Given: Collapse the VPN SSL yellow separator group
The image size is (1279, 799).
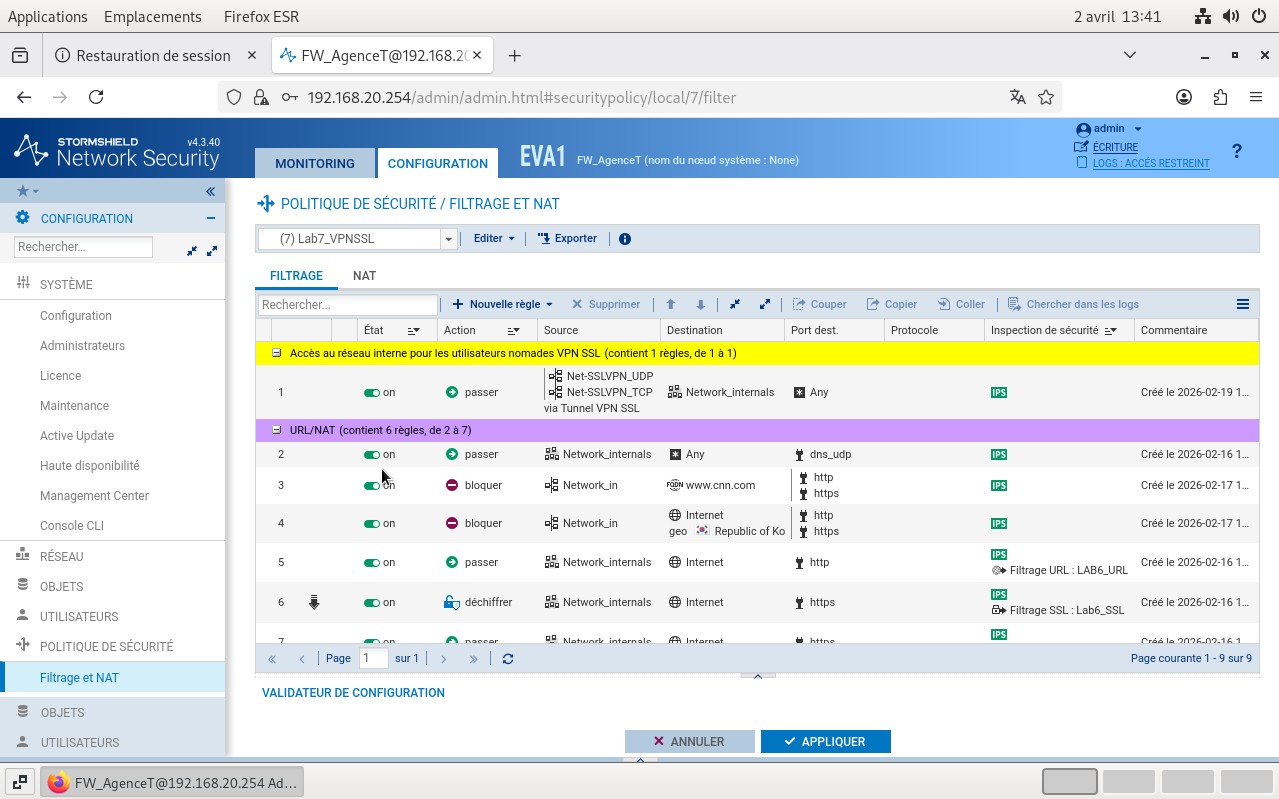Looking at the screenshot, I should coord(277,353).
